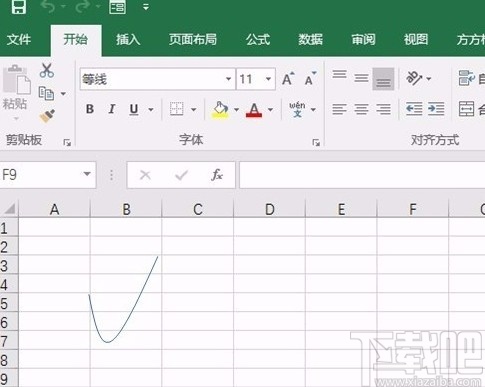Open the Orientation dropdown arrow
This screenshot has height=387, width=485.
429,79
